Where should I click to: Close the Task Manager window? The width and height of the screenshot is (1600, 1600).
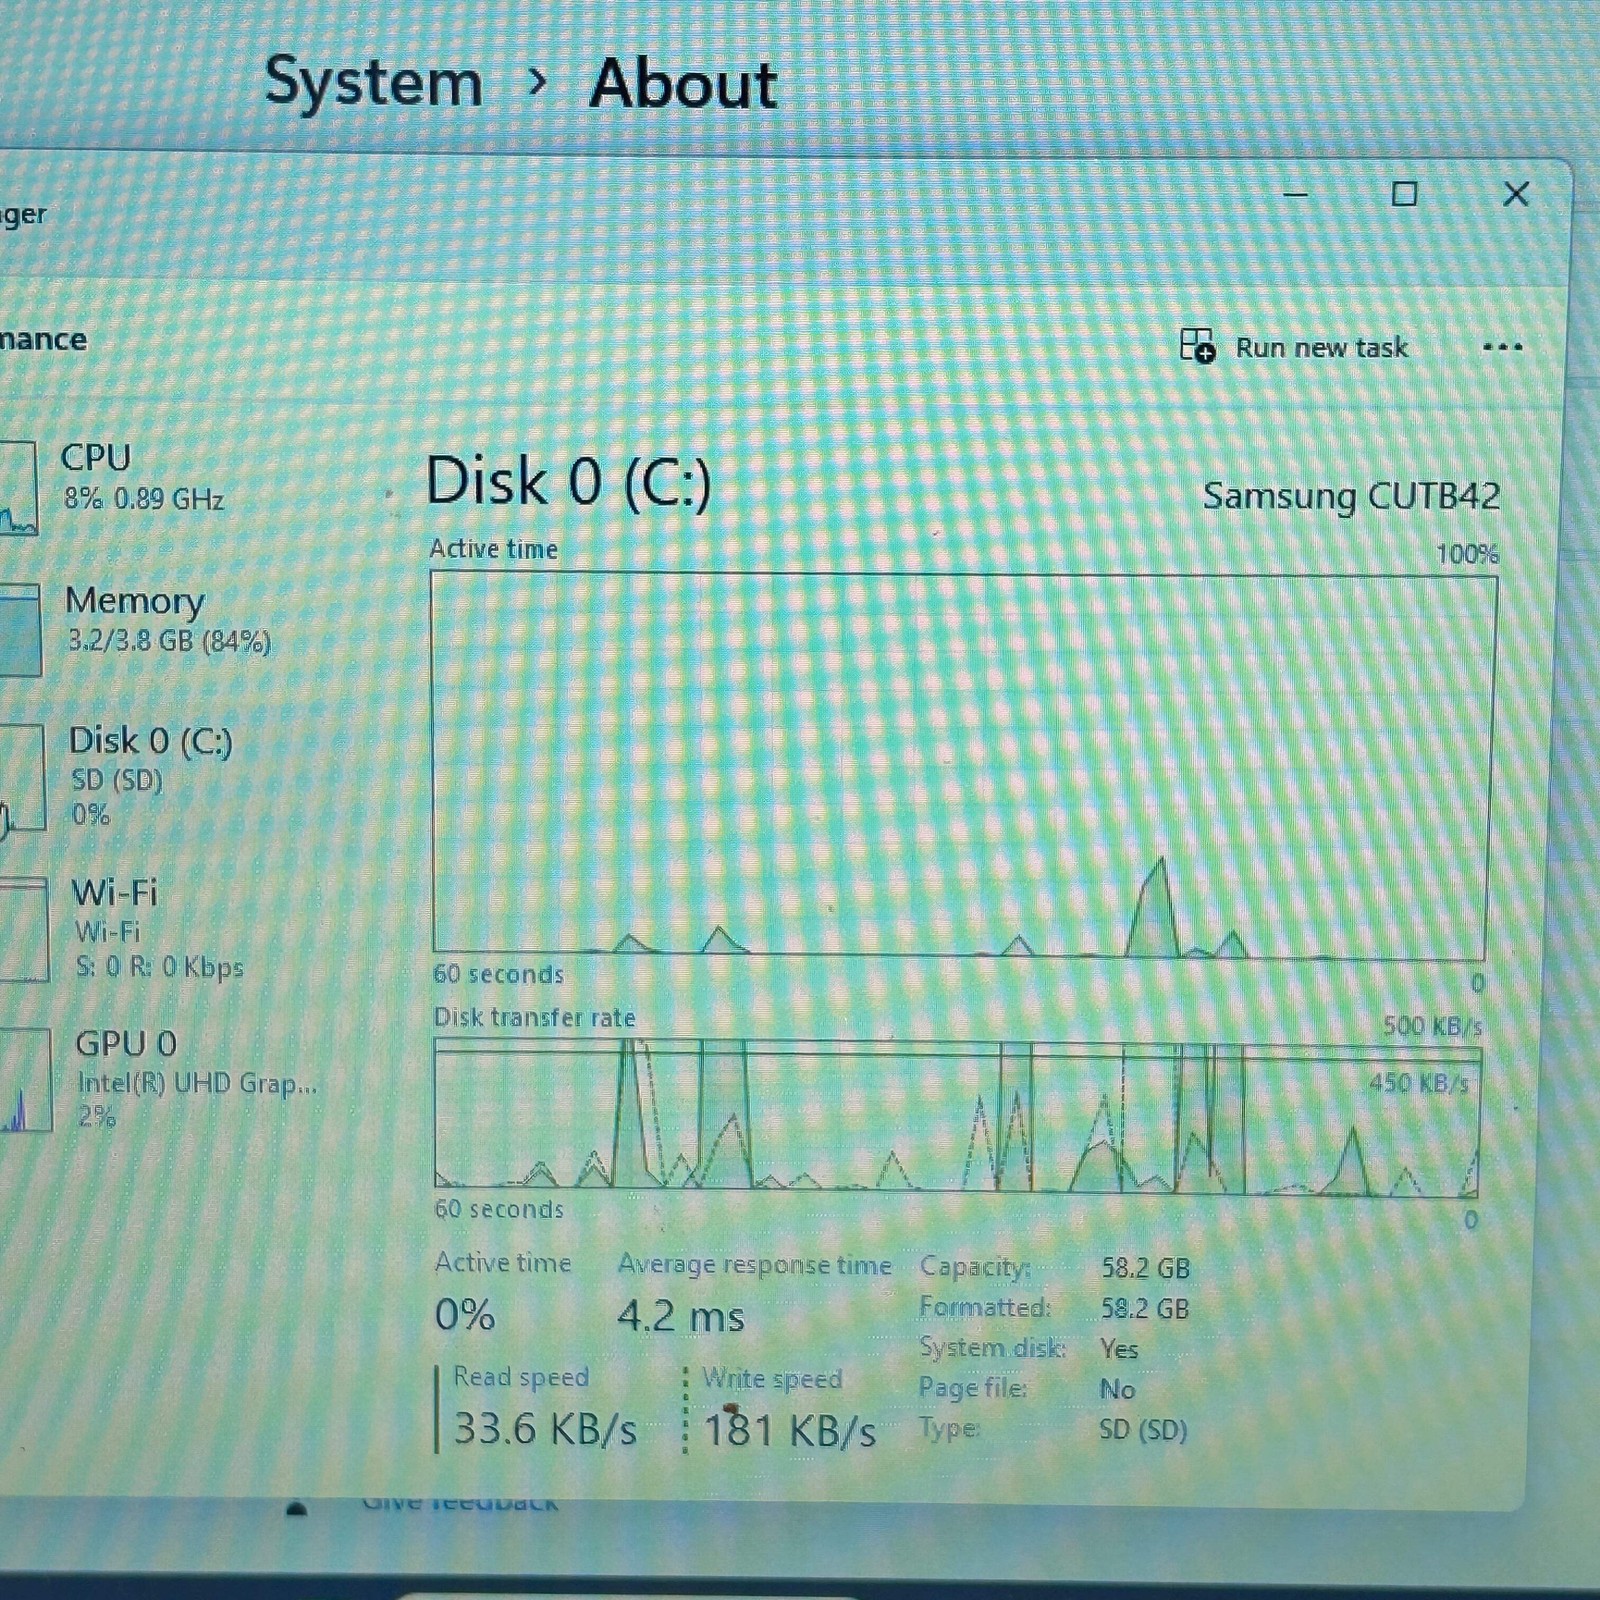[x=1516, y=194]
